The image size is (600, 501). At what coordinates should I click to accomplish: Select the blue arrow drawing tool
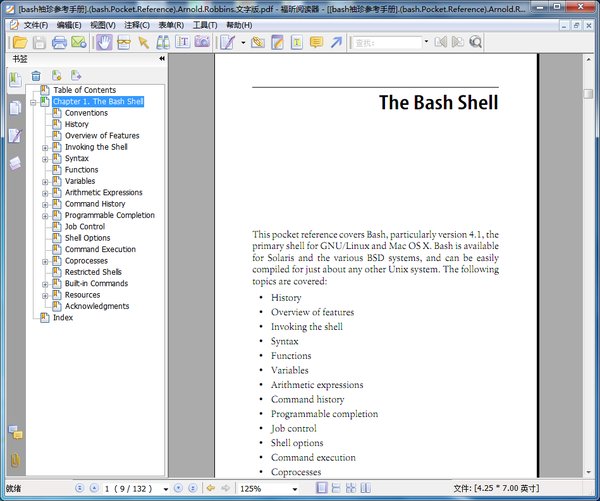click(336, 42)
